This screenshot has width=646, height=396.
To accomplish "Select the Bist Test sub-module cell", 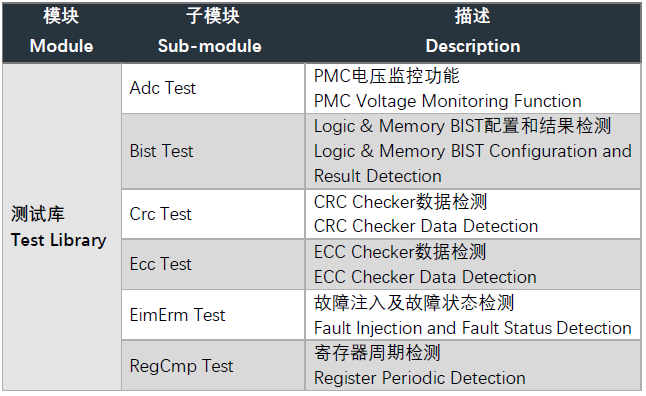I will pyautogui.click(x=213, y=151).
